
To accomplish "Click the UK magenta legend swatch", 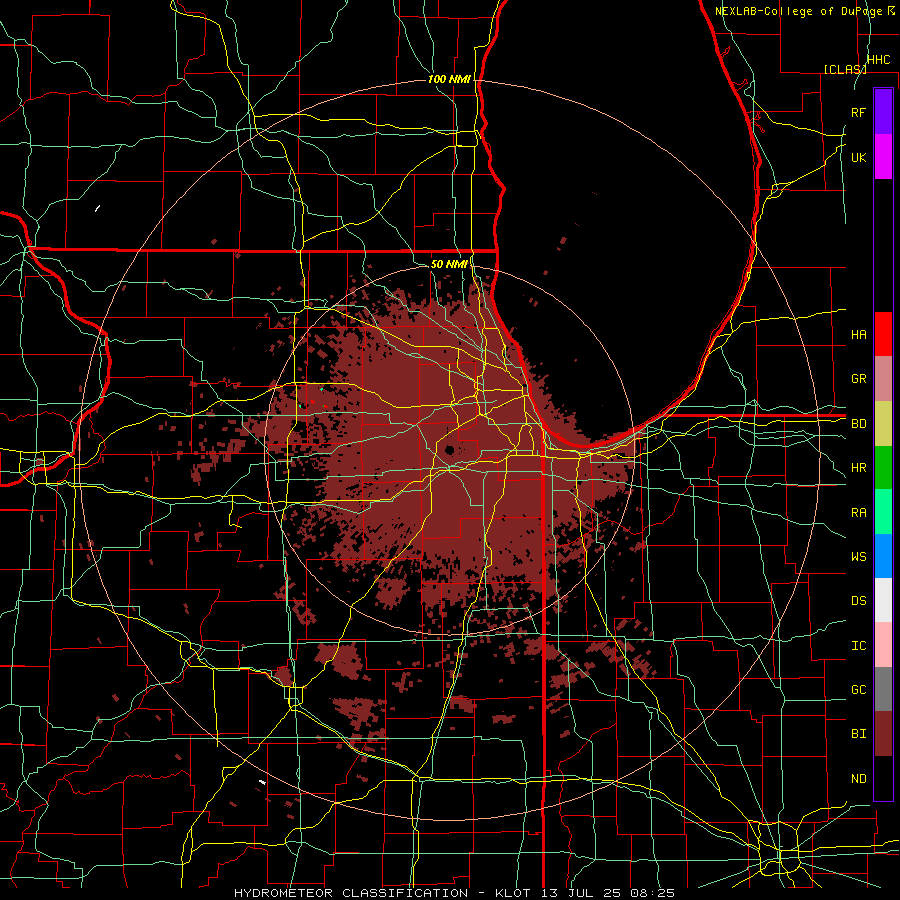I will [883, 156].
